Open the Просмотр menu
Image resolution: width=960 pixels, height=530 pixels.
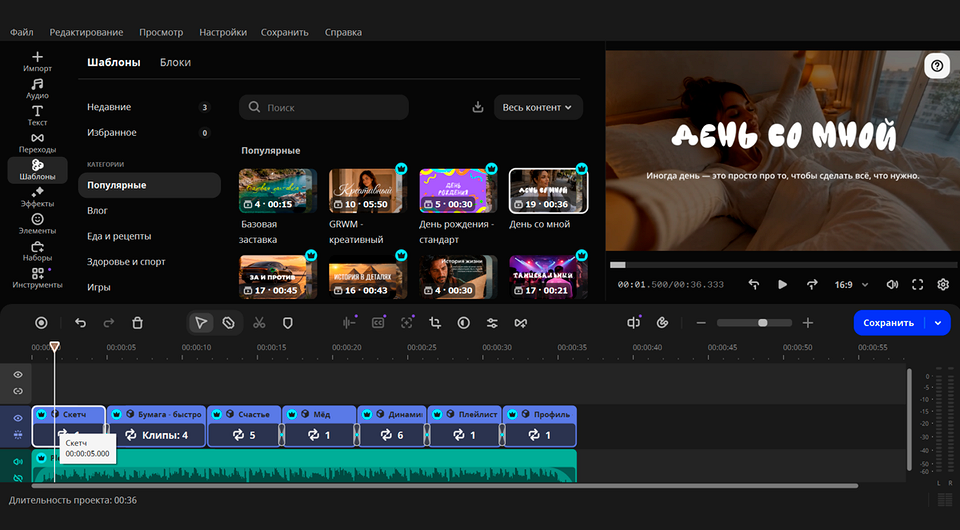tap(161, 32)
